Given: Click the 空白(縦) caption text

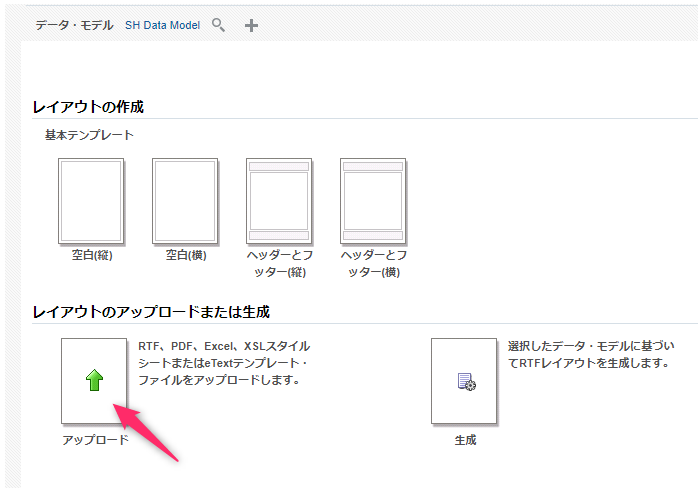Looking at the screenshot, I should (92, 255).
